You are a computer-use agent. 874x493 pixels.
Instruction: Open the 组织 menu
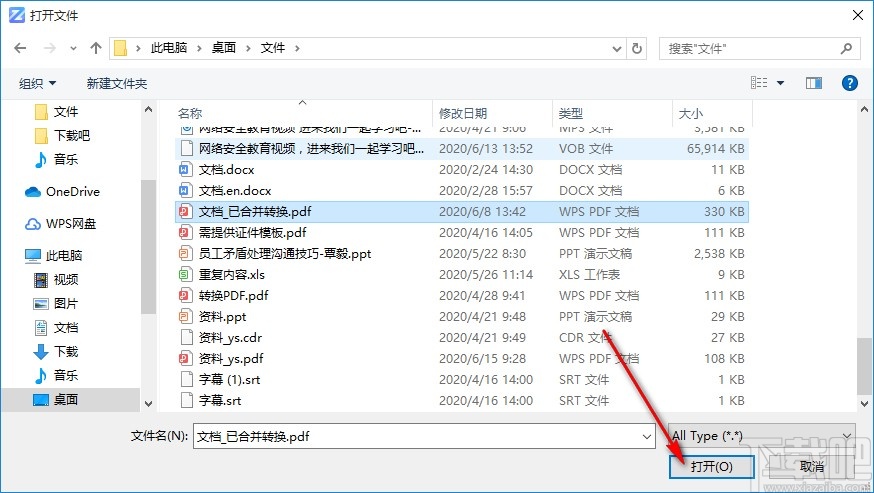37,83
